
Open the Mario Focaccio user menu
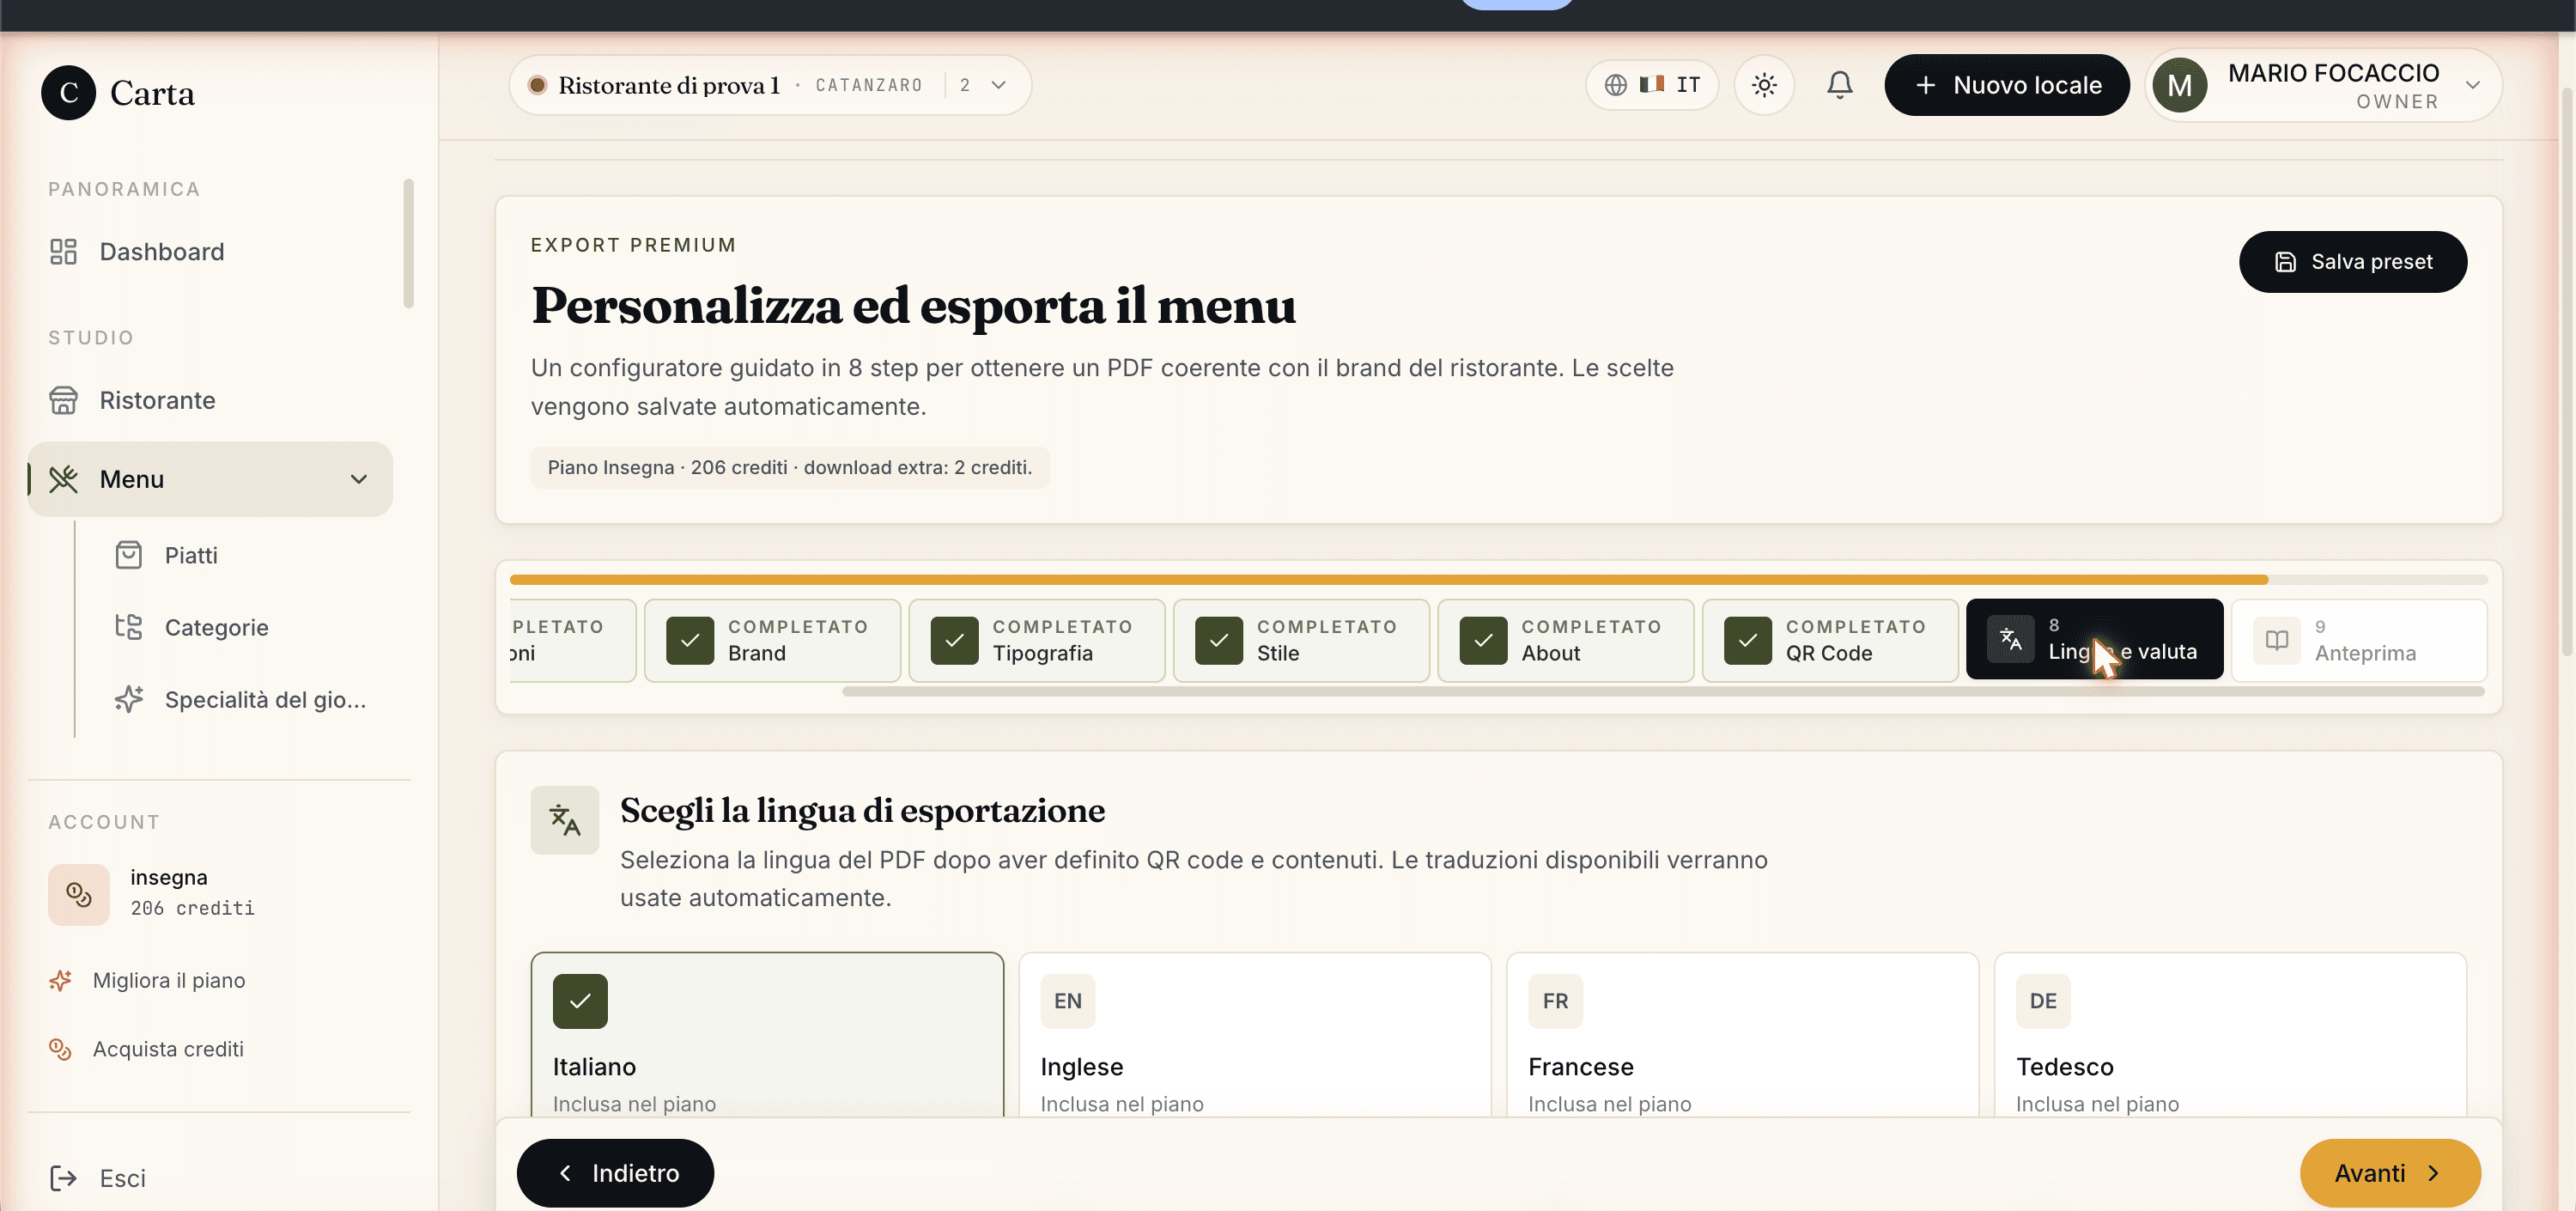point(2324,85)
